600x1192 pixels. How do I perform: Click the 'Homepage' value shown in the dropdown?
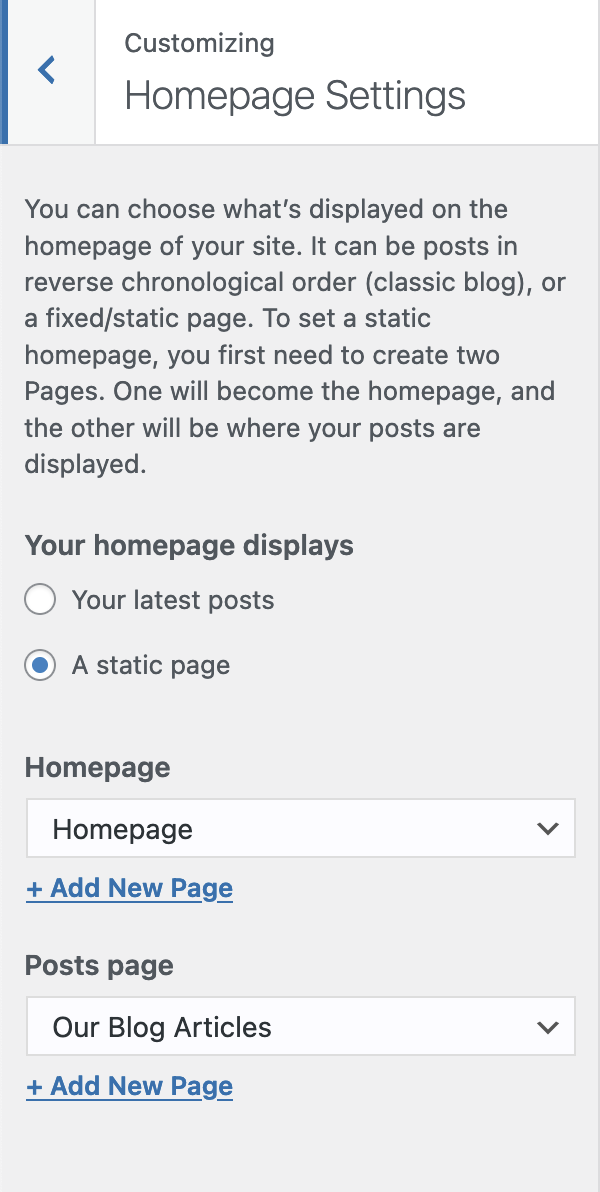pos(121,828)
